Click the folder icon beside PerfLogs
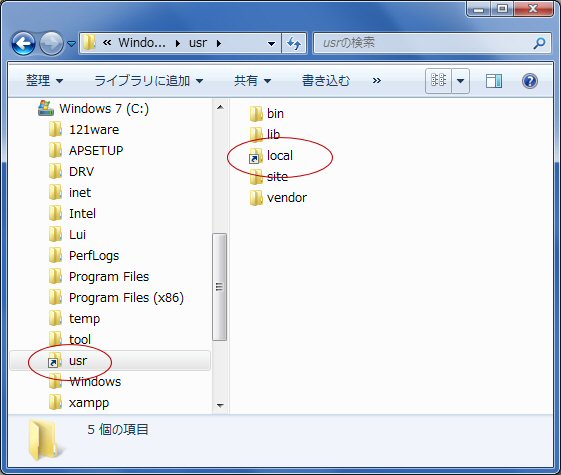The height and width of the screenshot is (475, 561). (55, 255)
